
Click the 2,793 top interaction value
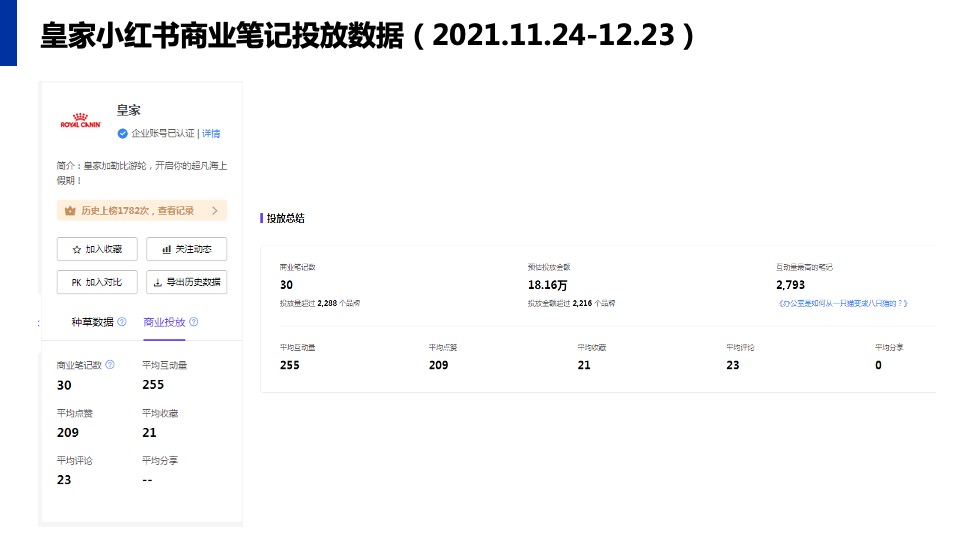(x=790, y=285)
